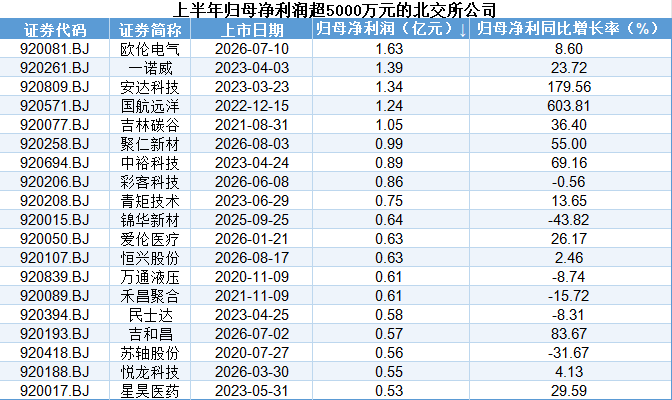Click the 聚仁新材 name cell
The image size is (672, 400).
150,144
